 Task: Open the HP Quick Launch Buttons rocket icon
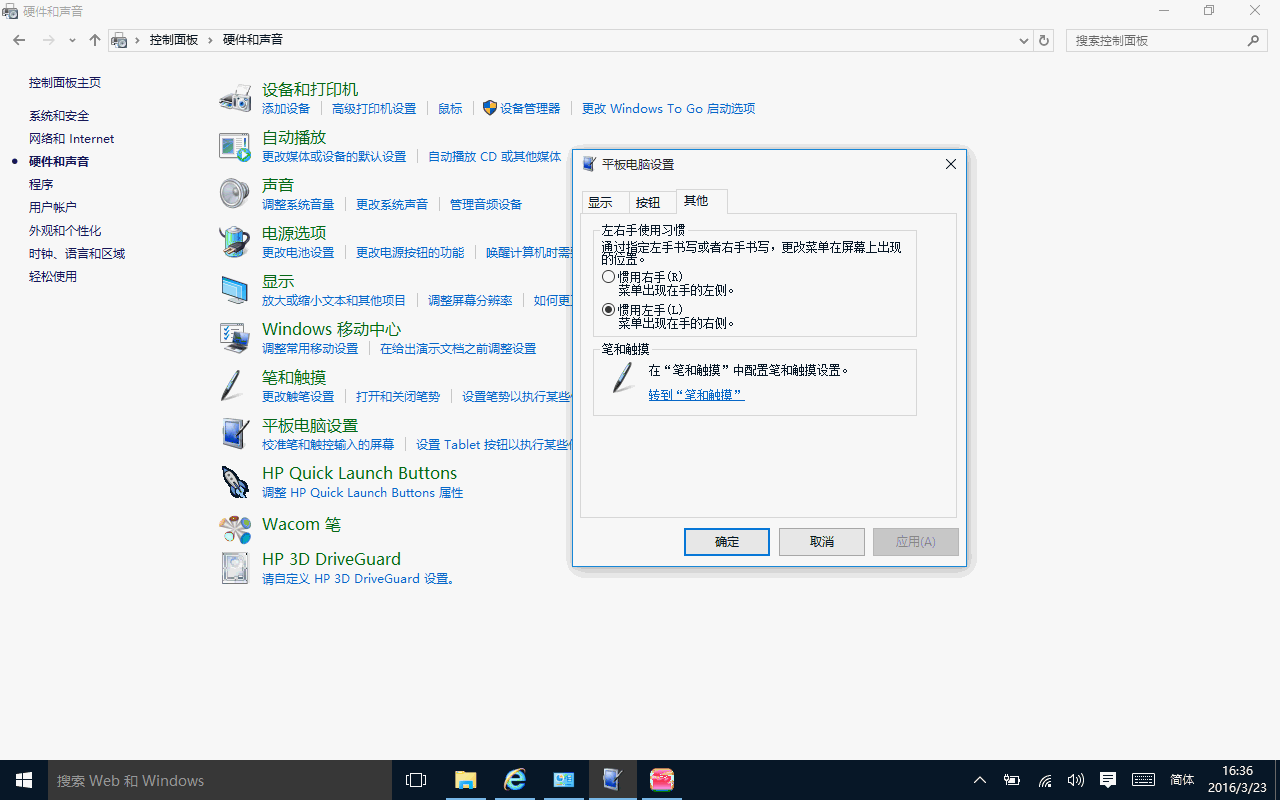235,482
